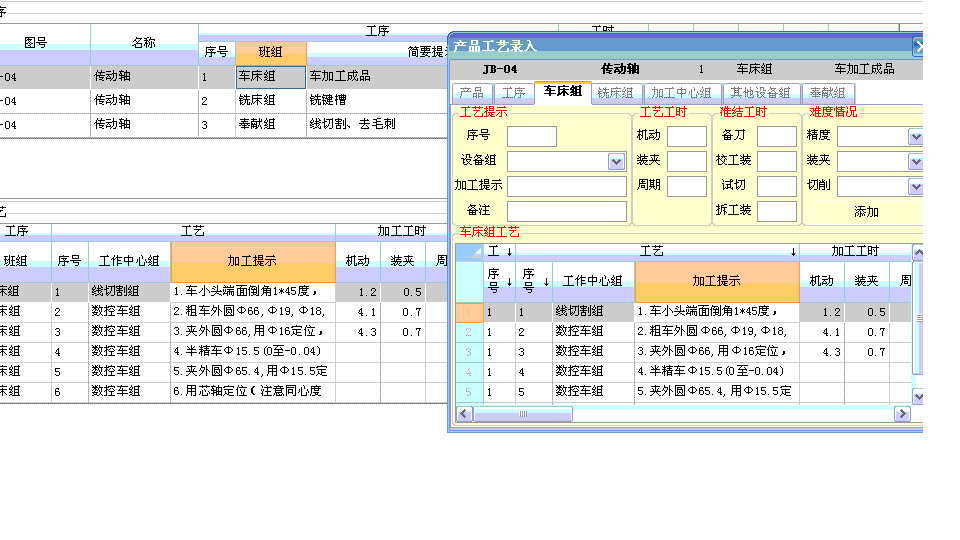
Task: Expand the 切削 dropdown list
Action: point(915,186)
